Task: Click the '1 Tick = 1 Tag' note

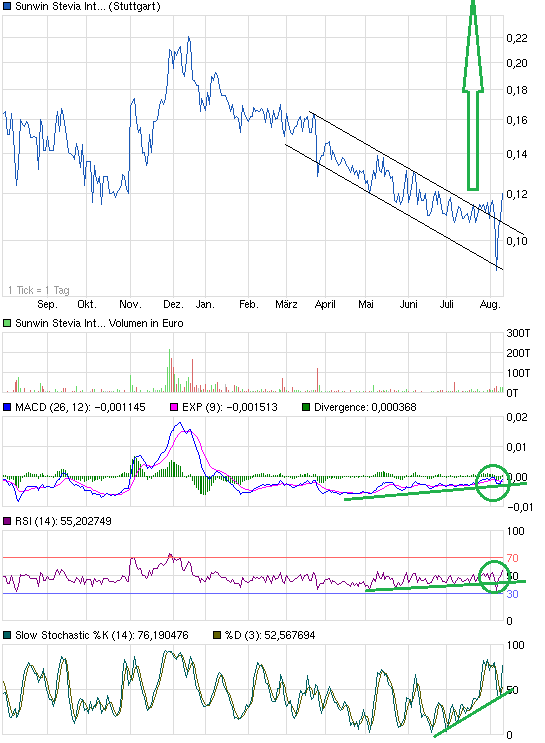Action: [39, 290]
